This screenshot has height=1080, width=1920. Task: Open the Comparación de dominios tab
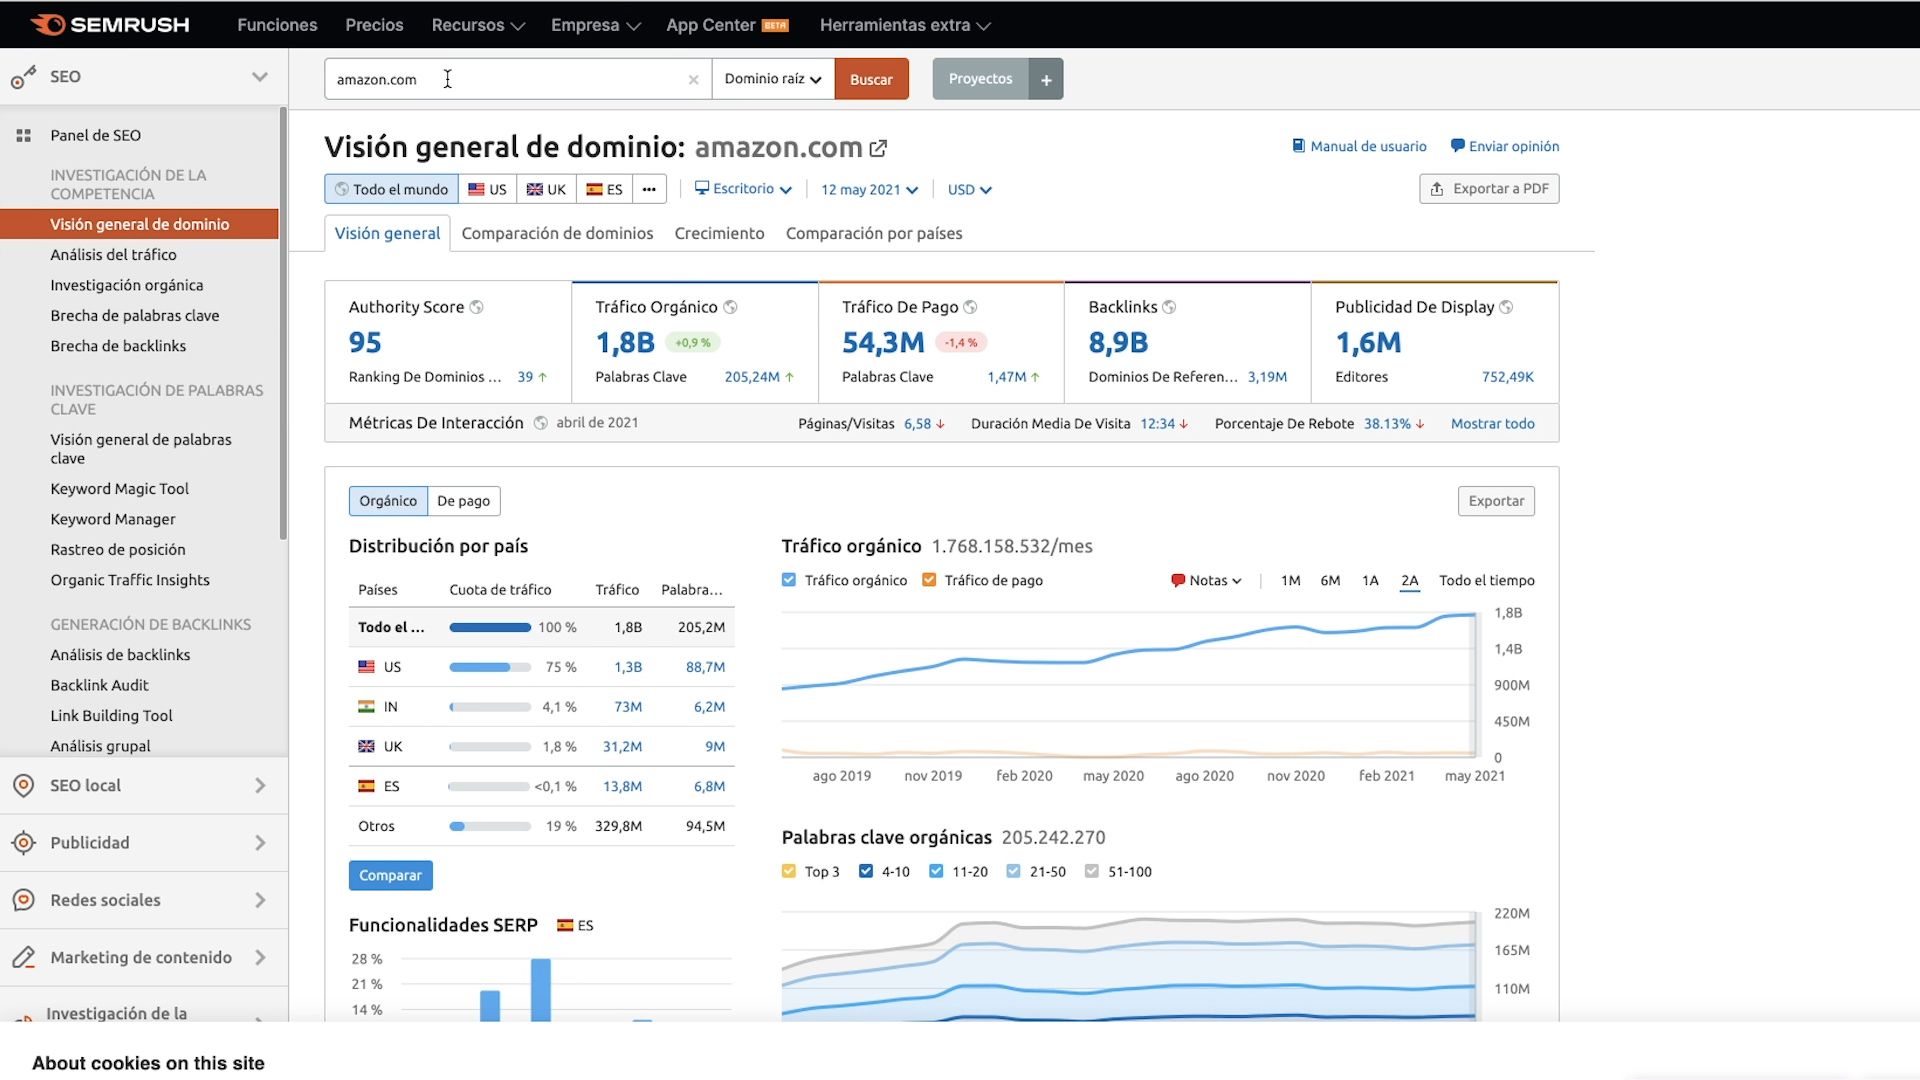[x=557, y=233]
